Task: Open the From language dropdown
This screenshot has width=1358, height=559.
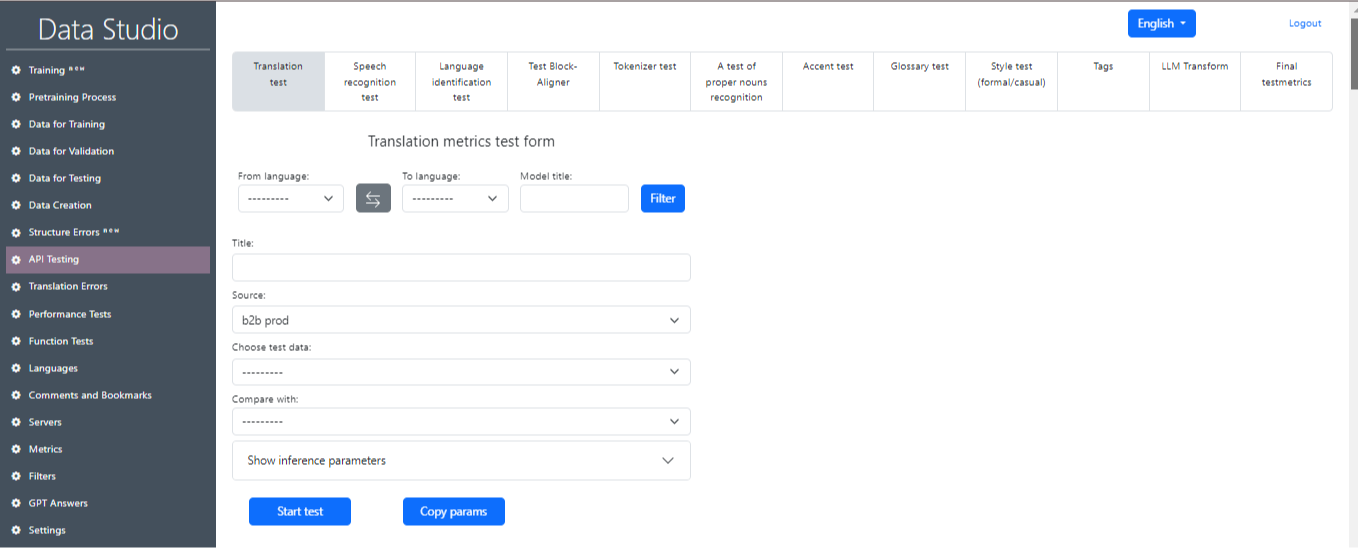Action: tap(290, 199)
